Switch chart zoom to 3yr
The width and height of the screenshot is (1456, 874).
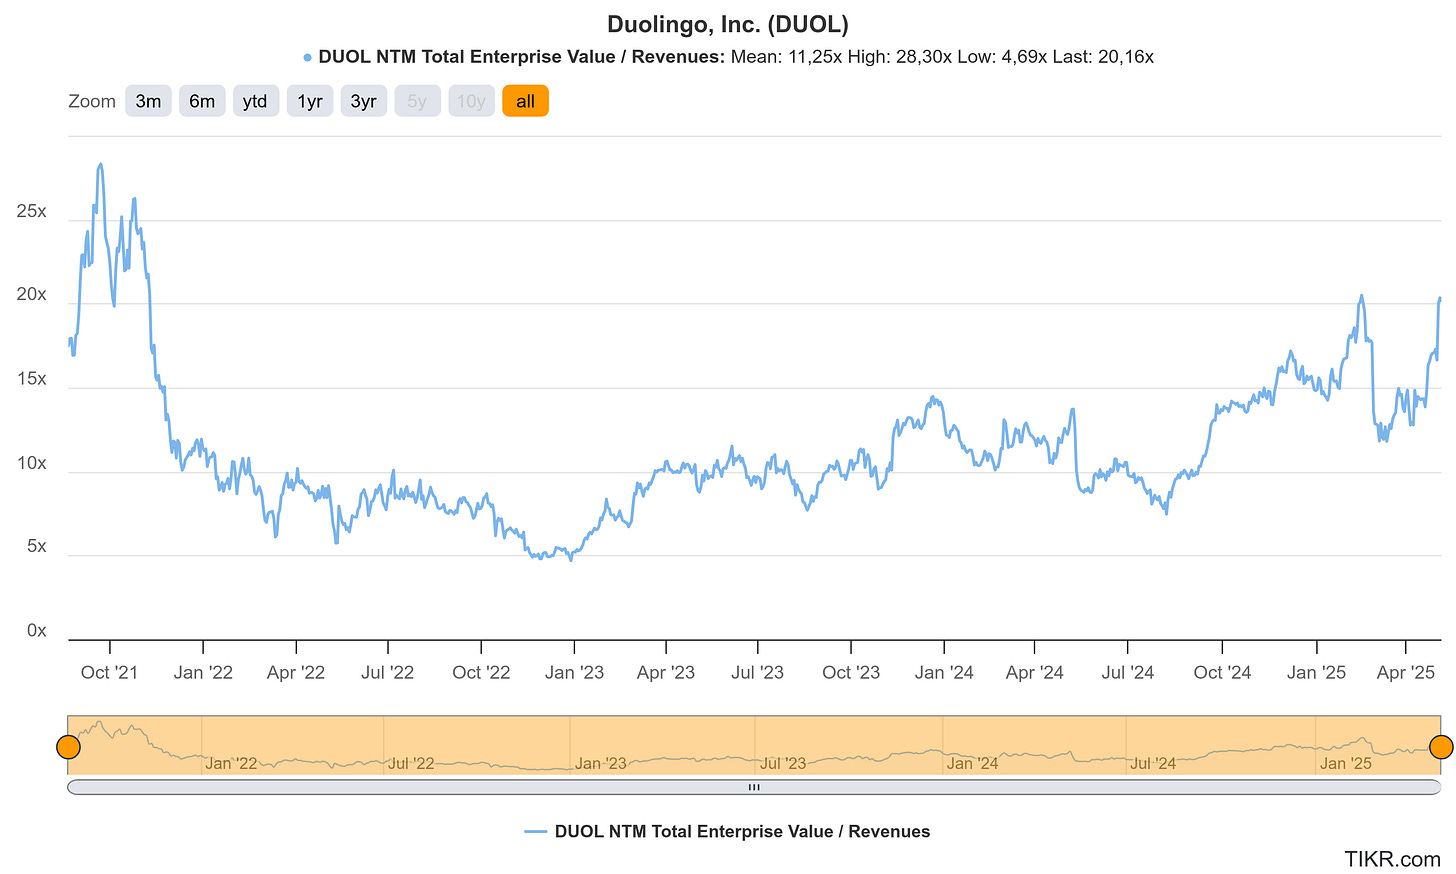364,101
